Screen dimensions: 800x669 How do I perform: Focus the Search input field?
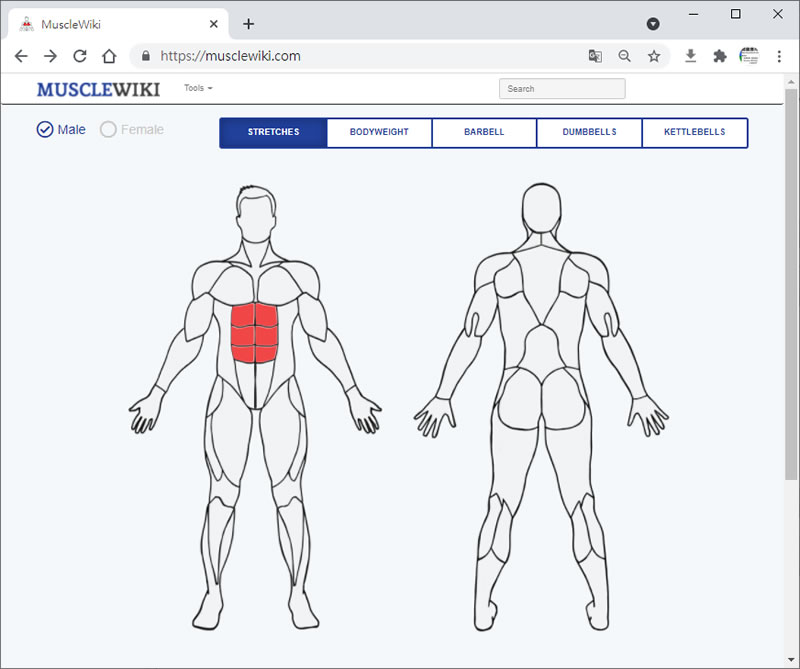click(x=562, y=89)
